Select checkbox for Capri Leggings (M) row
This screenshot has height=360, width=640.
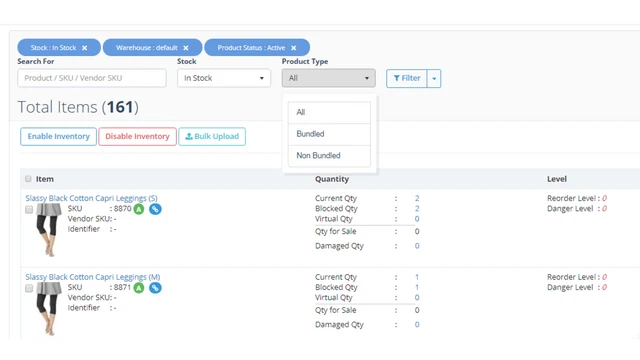point(29,289)
